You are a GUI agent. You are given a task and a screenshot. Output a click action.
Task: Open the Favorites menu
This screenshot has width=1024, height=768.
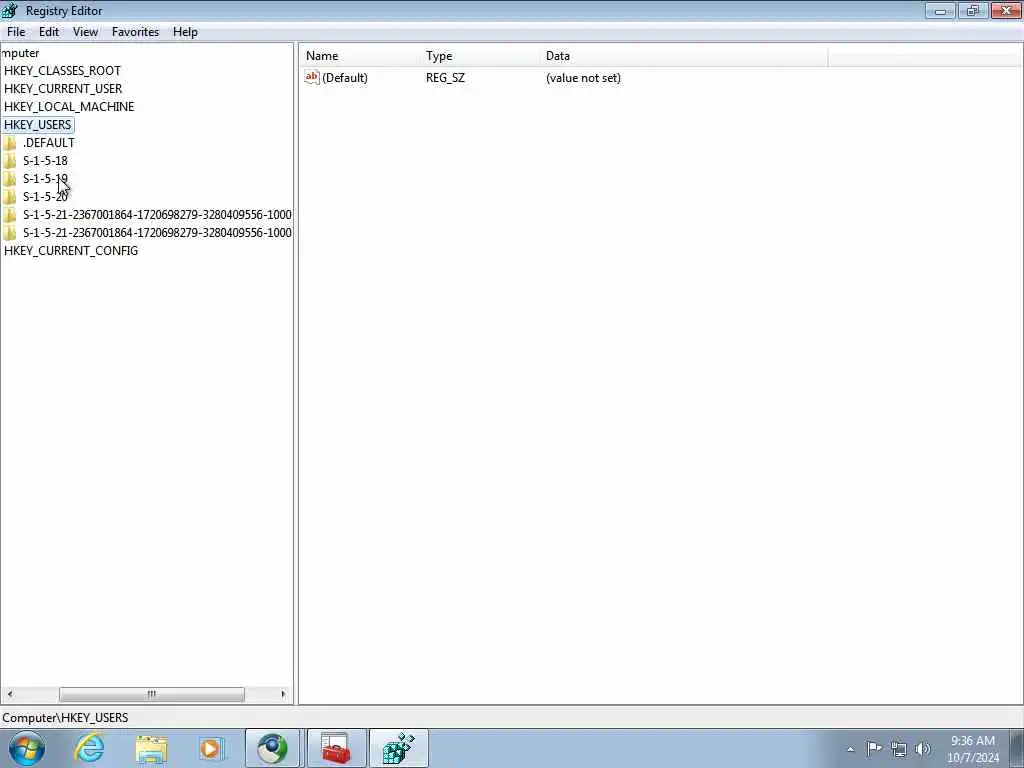tap(135, 32)
